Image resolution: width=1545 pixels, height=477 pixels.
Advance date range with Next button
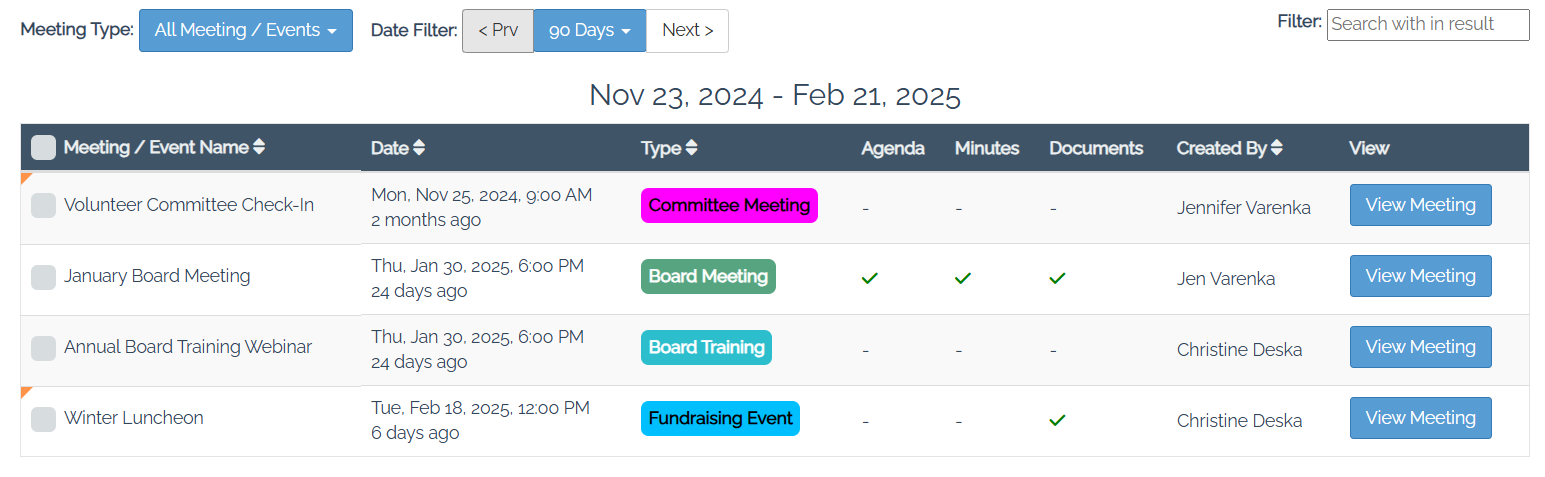point(688,30)
